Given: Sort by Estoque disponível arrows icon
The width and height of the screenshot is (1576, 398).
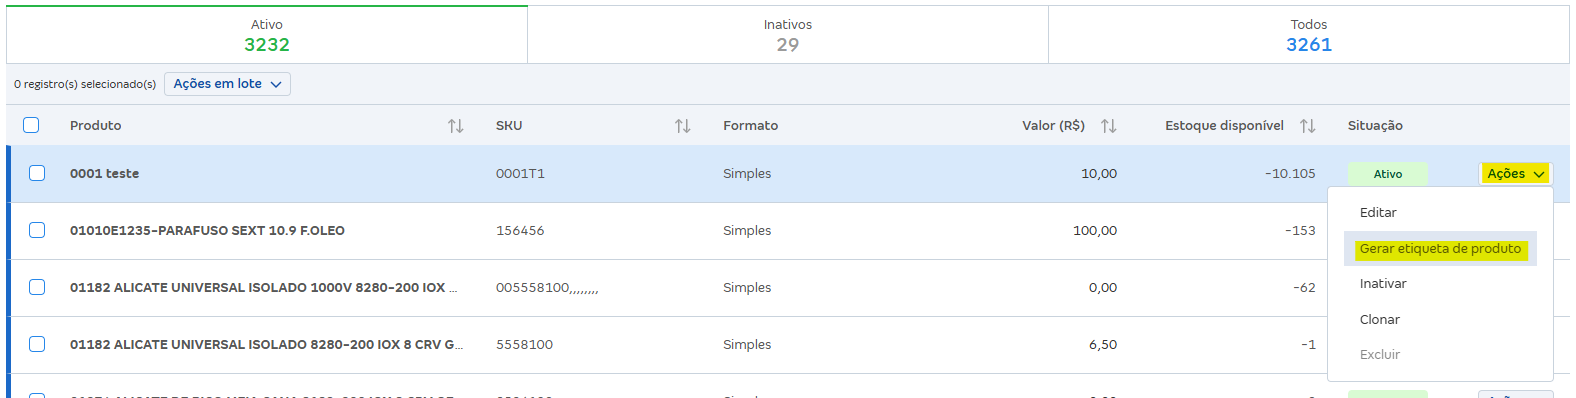Looking at the screenshot, I should (1307, 126).
